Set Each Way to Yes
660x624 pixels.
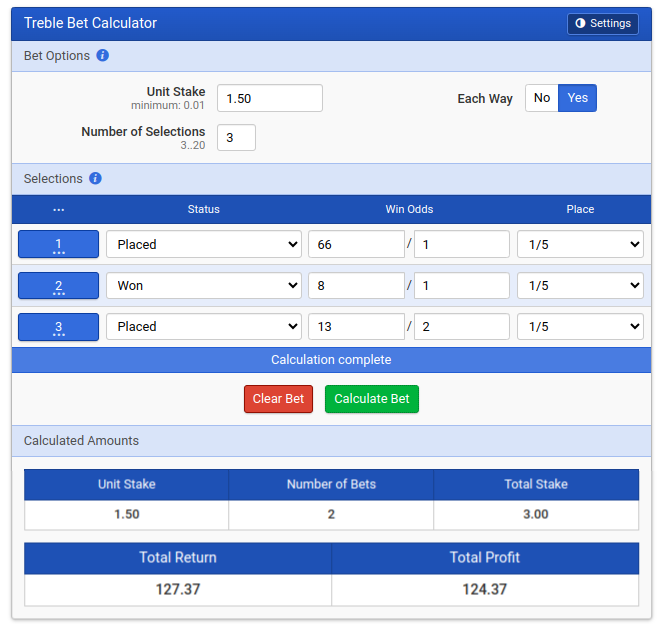click(577, 98)
